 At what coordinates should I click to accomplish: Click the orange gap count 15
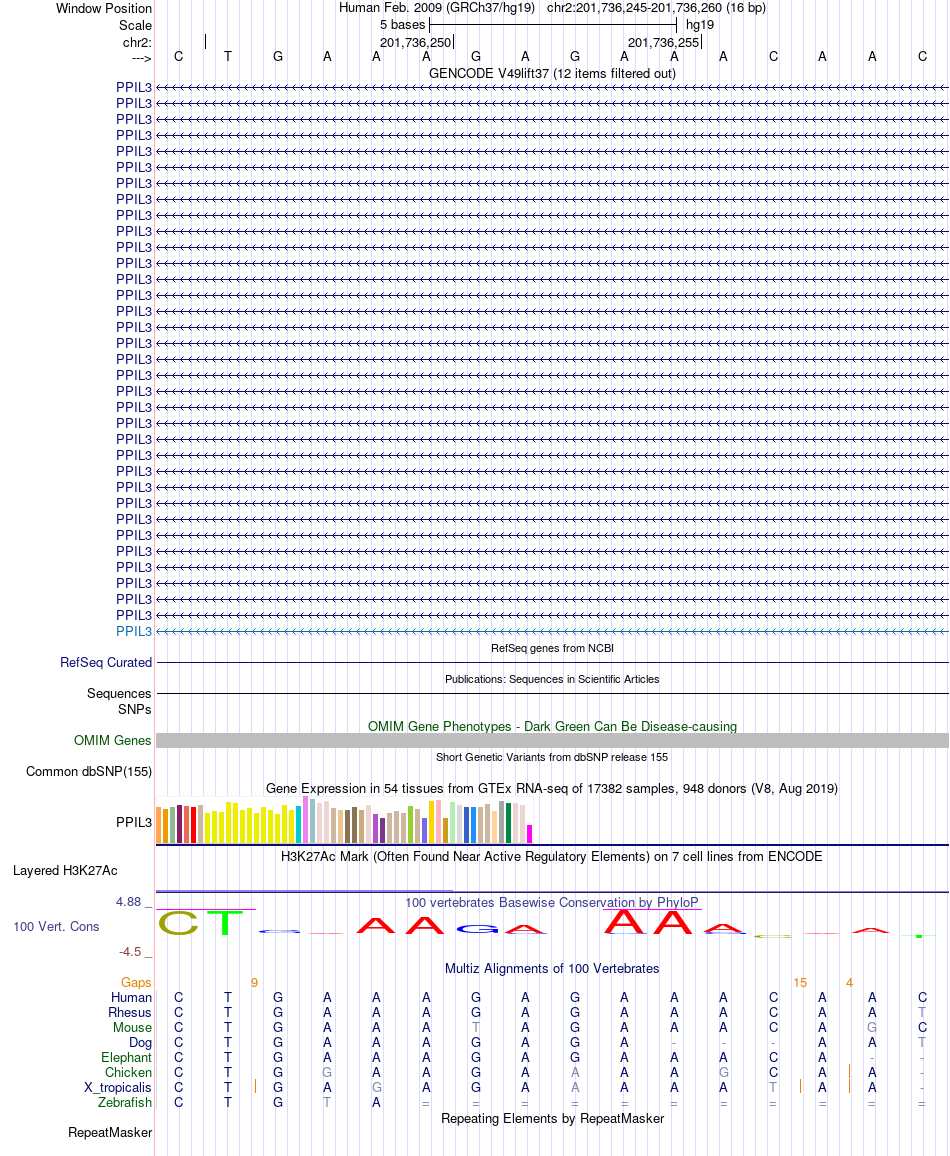click(800, 983)
